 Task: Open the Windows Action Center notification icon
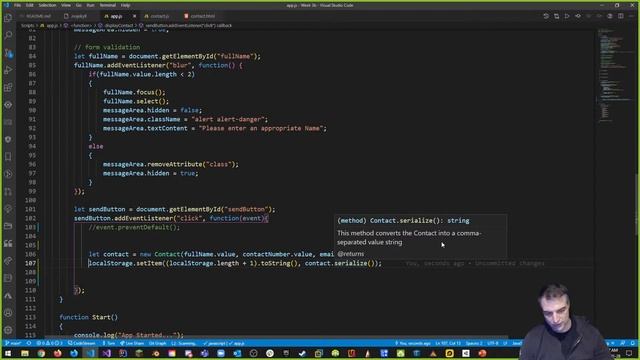tap(629, 353)
